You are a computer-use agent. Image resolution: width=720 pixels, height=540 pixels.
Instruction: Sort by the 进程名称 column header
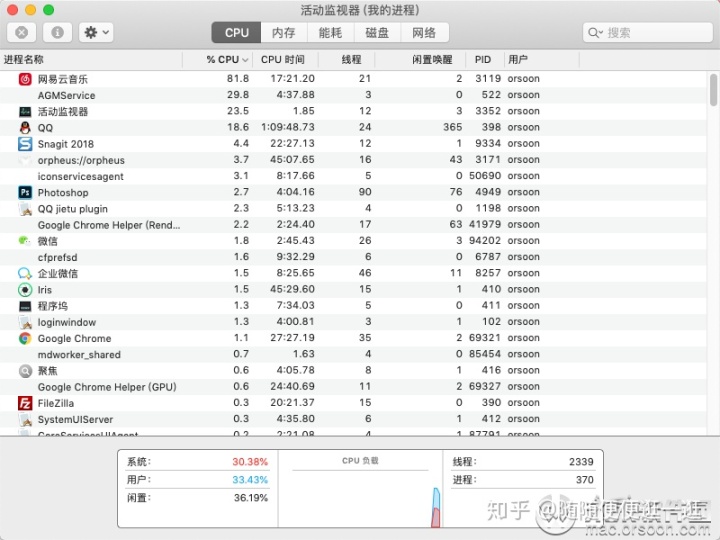coord(91,60)
